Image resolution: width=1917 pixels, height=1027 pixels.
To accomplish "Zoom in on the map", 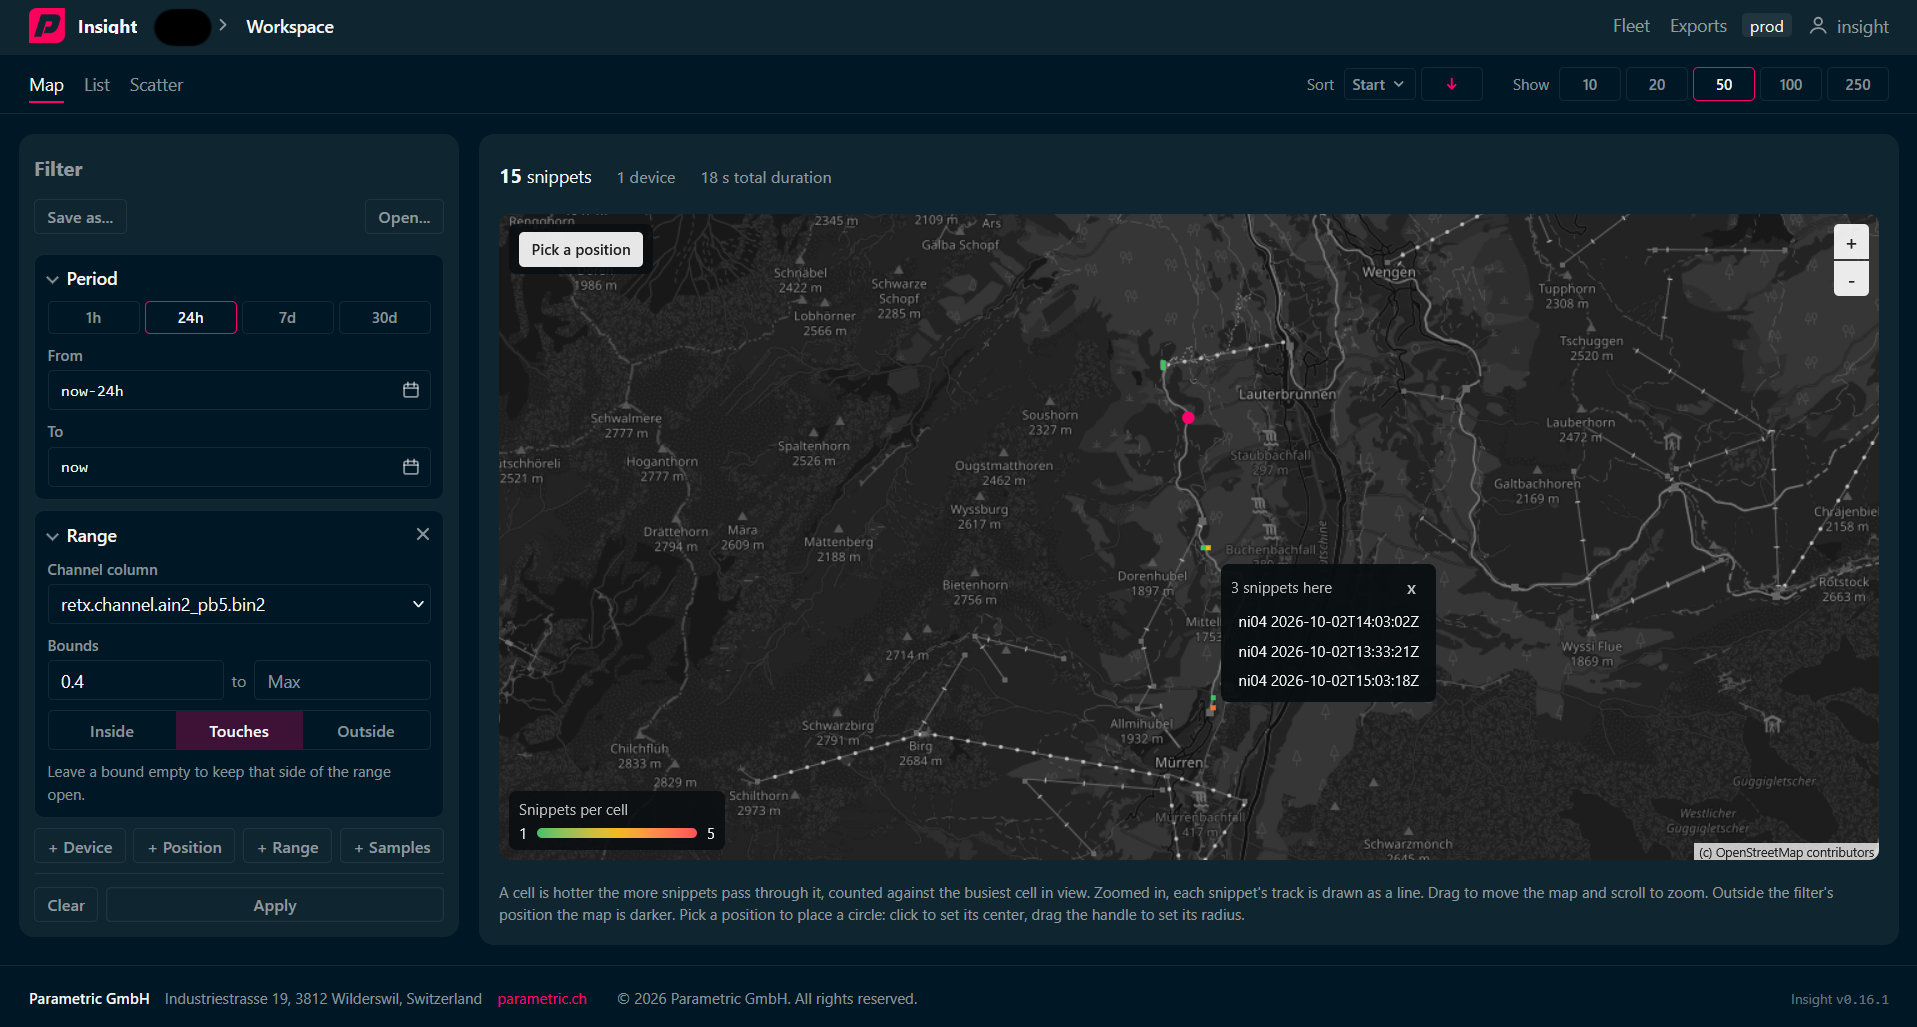I will pos(1851,243).
